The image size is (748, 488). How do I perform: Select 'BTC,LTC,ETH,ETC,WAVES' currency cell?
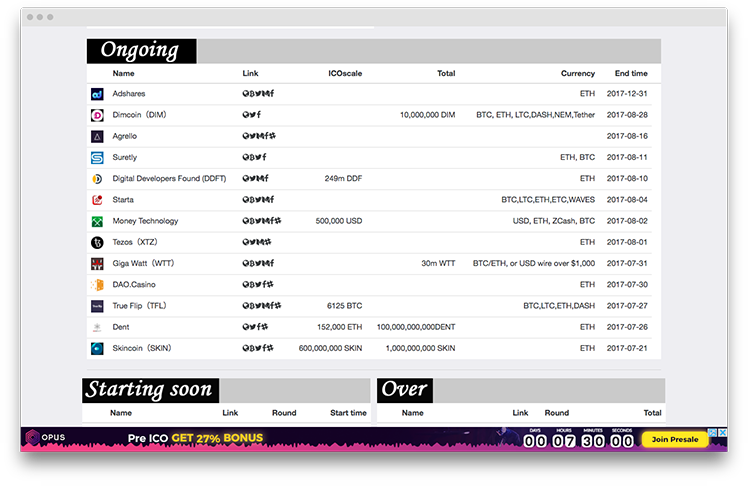tap(548, 199)
